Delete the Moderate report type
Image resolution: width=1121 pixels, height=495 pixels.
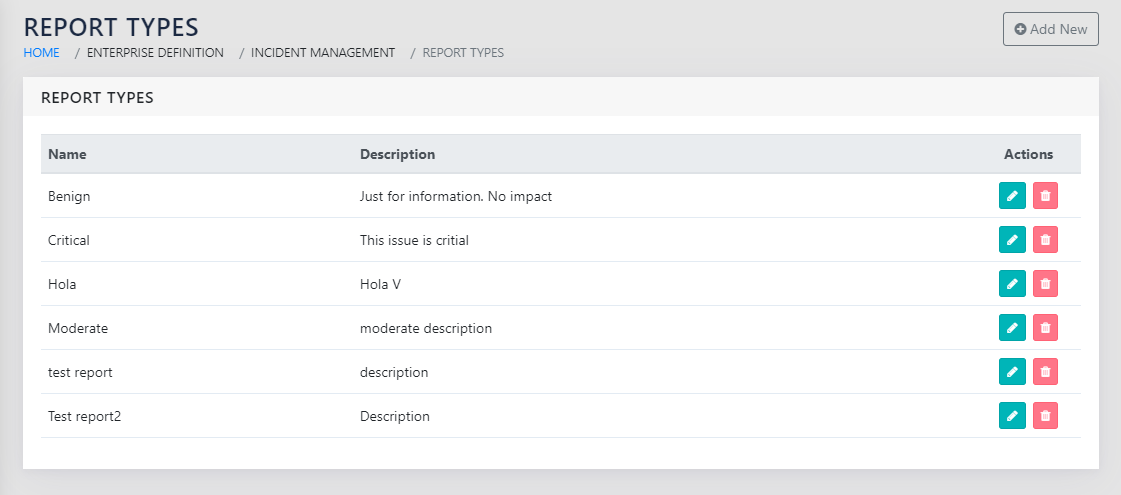tap(1045, 328)
